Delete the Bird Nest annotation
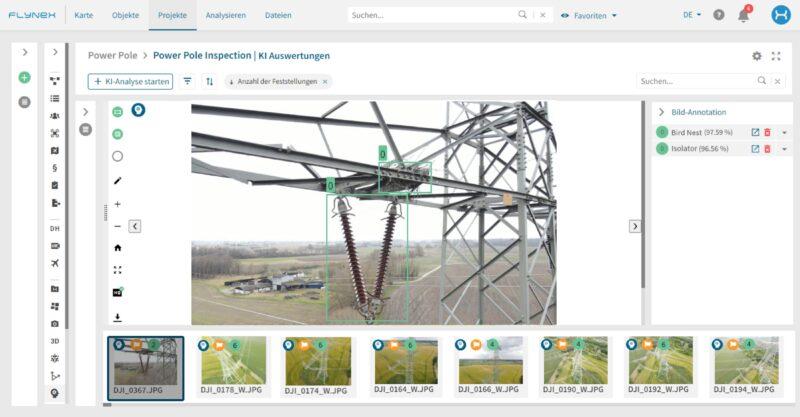This screenshot has width=800, height=417. [x=767, y=132]
